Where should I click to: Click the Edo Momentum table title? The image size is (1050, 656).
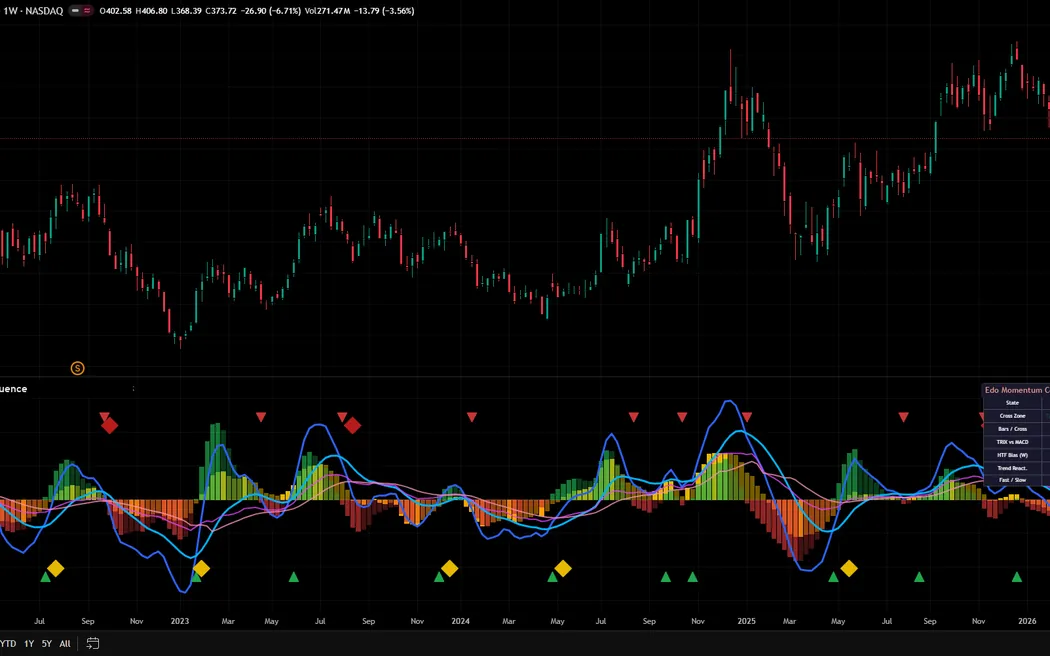(1017, 390)
